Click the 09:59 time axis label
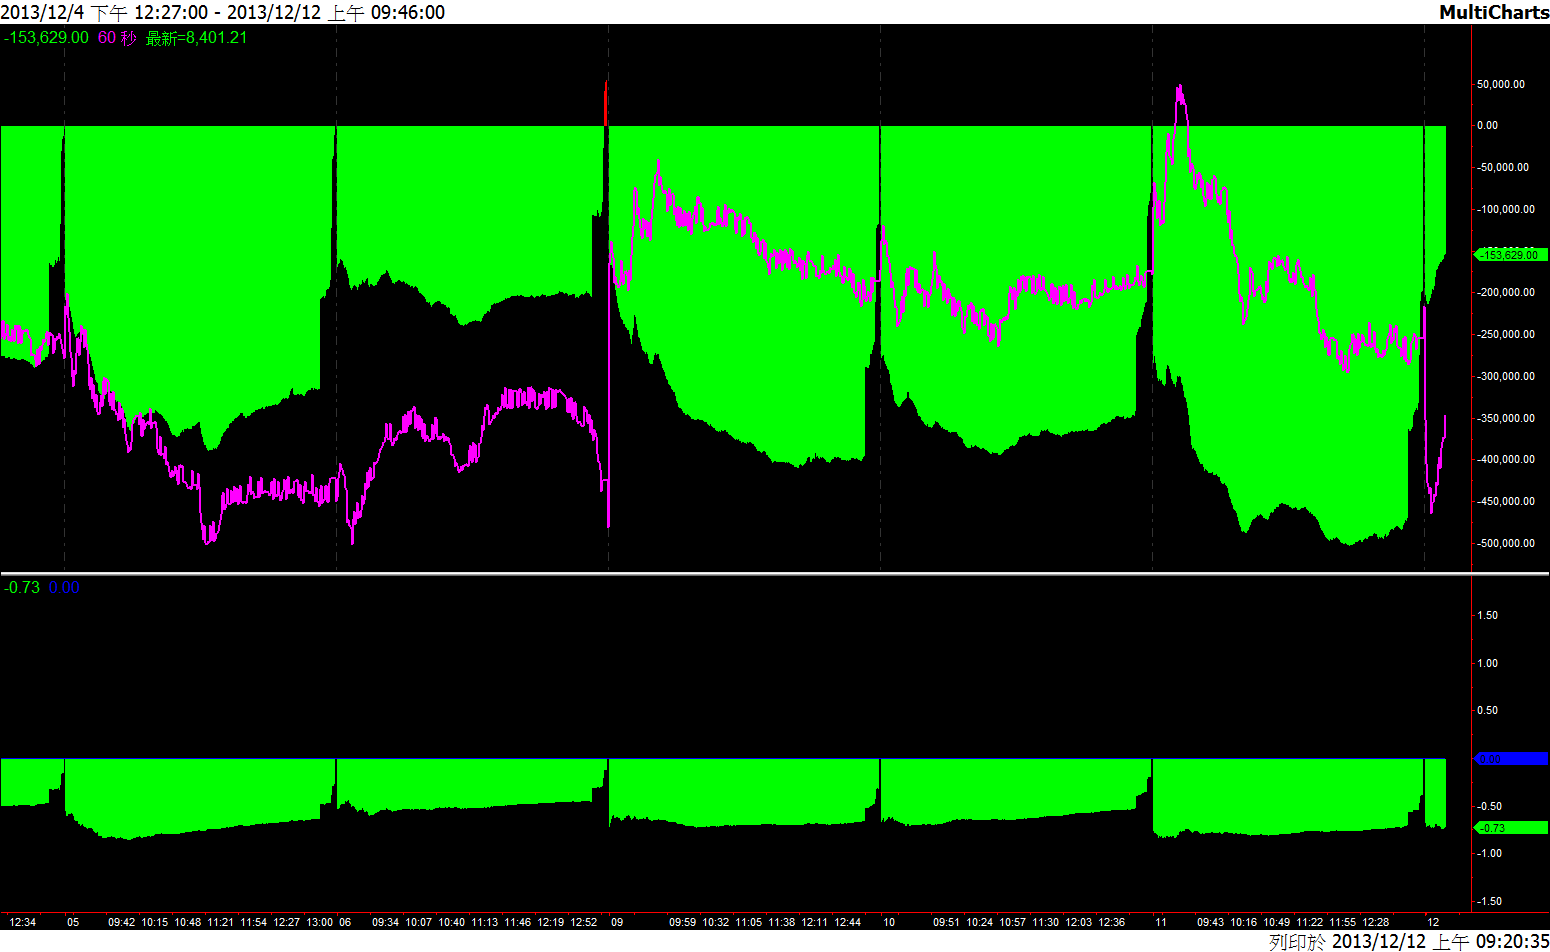The image size is (1550, 952). [683, 922]
